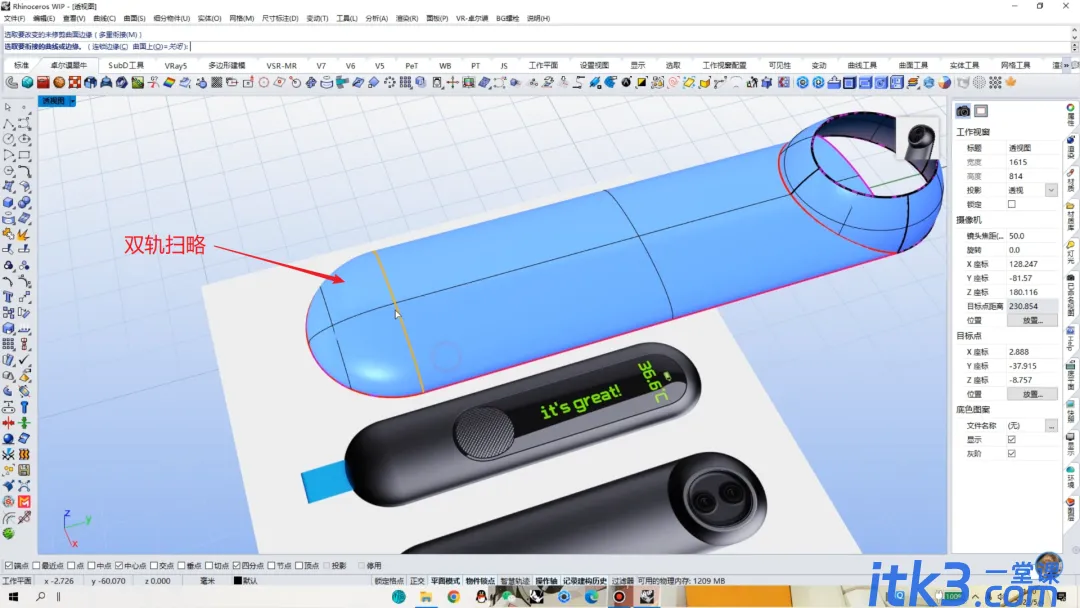This screenshot has height=608, width=1080.
Task: Click the dot grid icon near maple leaf
Action: click(x=995, y=83)
